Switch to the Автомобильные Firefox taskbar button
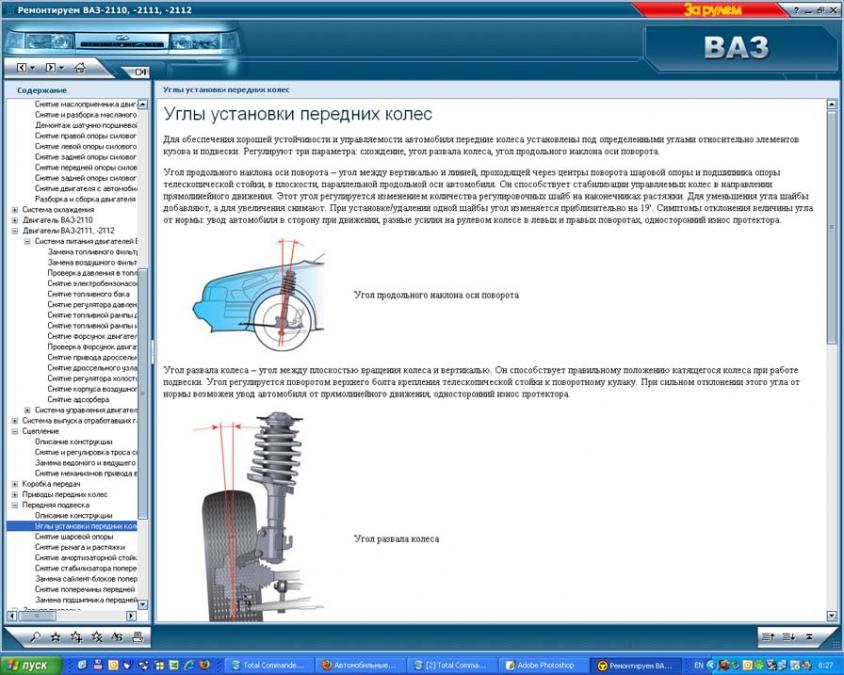Screen dimensions: 844x675 point(359,666)
